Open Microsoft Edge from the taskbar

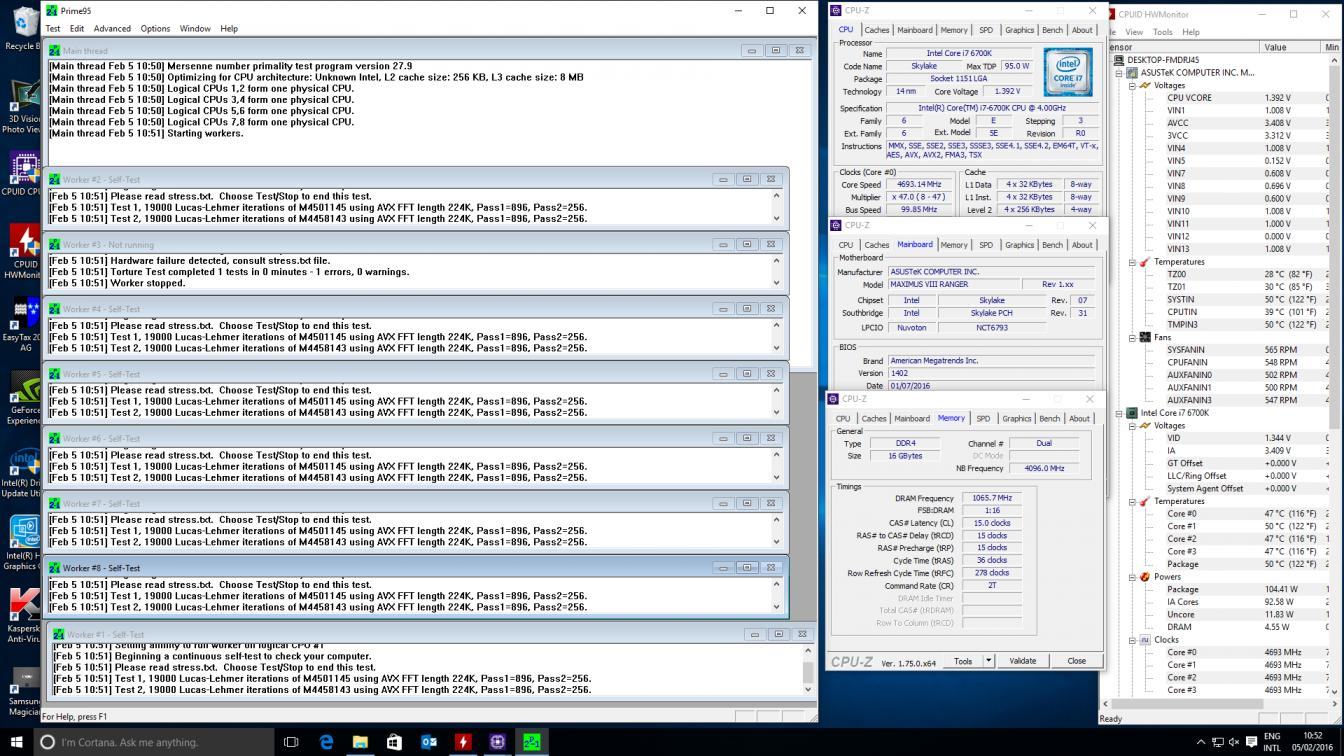pos(326,742)
